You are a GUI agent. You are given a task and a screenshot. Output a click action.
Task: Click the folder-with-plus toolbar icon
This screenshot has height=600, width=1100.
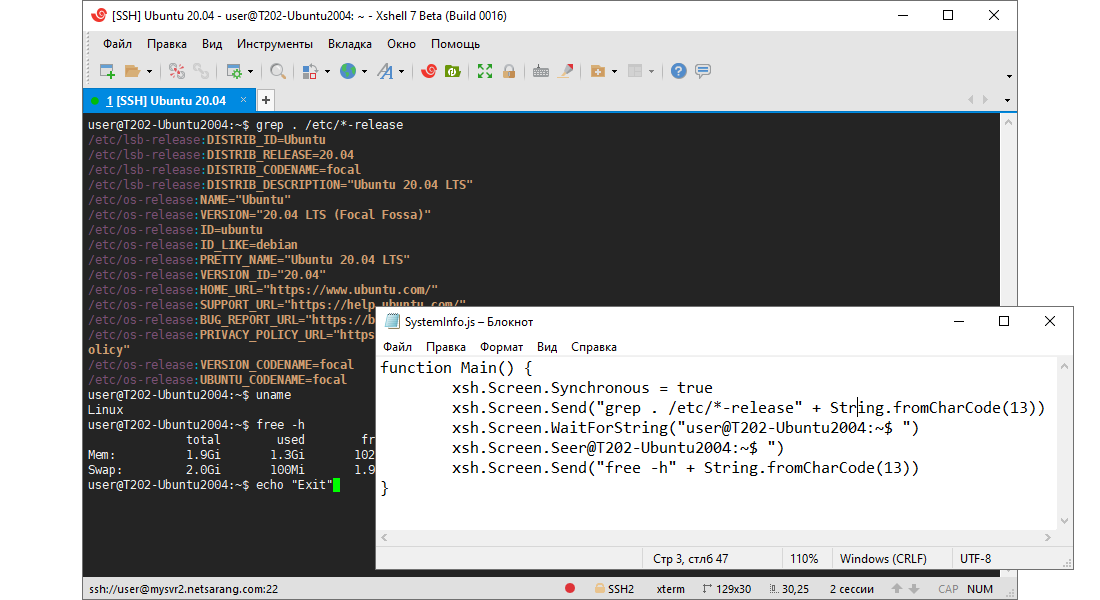tap(598, 71)
